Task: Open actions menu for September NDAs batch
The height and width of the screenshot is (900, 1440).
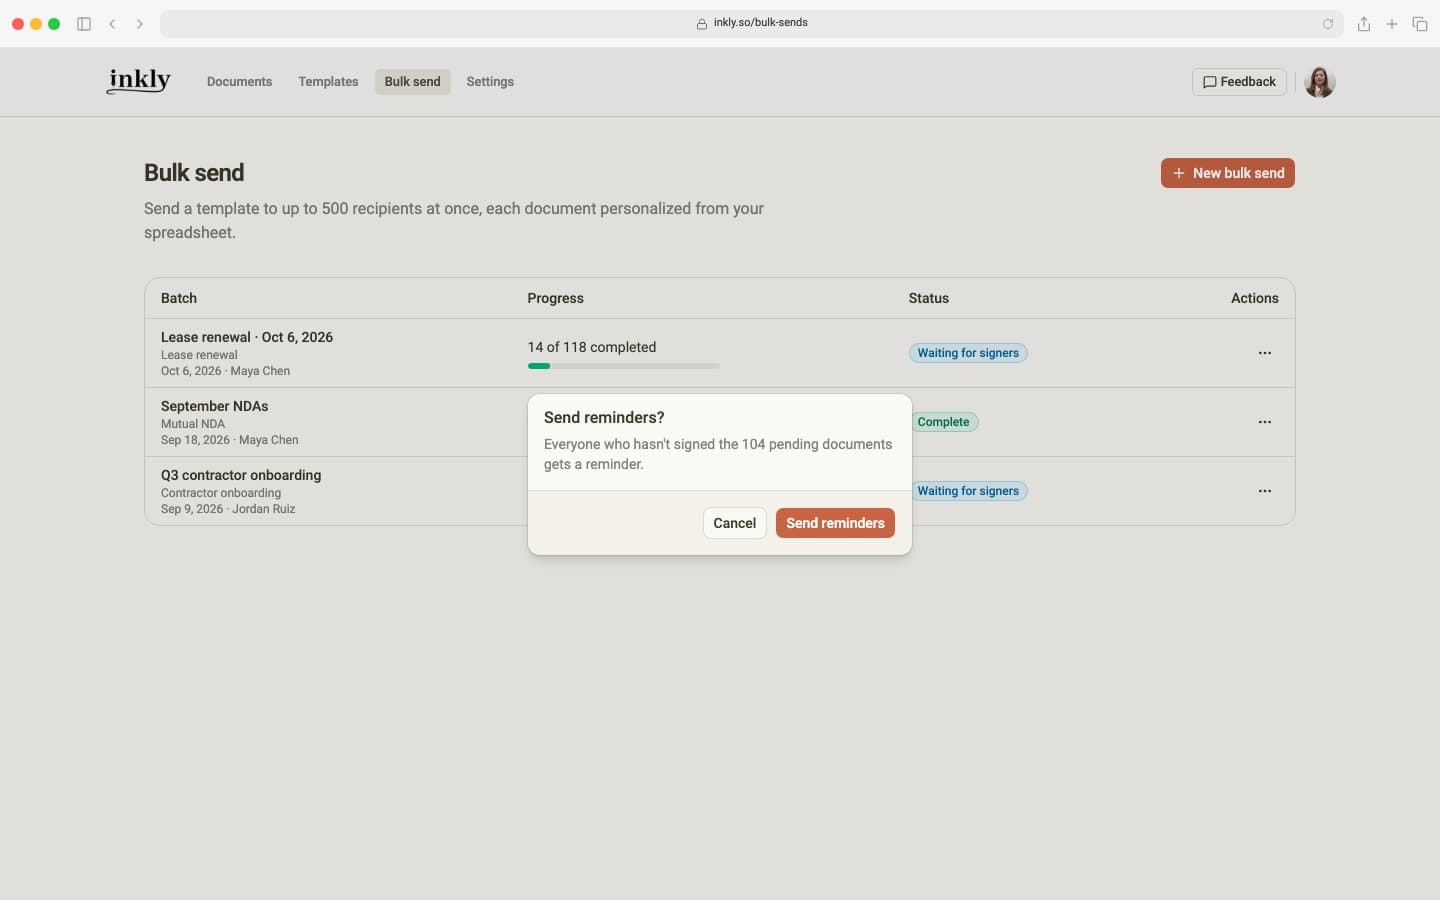Action: tap(1265, 422)
